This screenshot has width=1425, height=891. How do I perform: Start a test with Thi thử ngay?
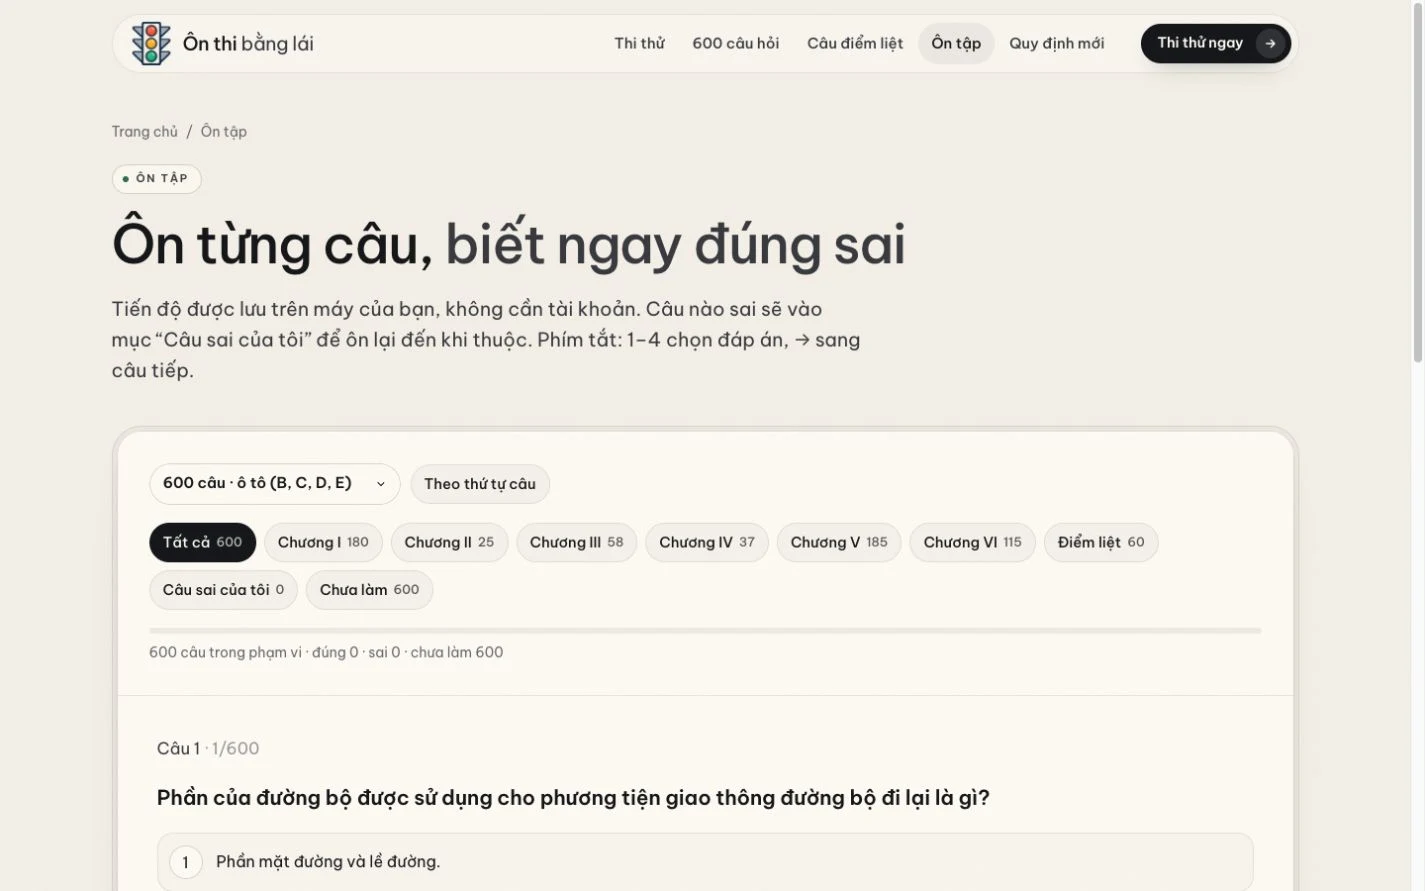pyautogui.click(x=1216, y=44)
